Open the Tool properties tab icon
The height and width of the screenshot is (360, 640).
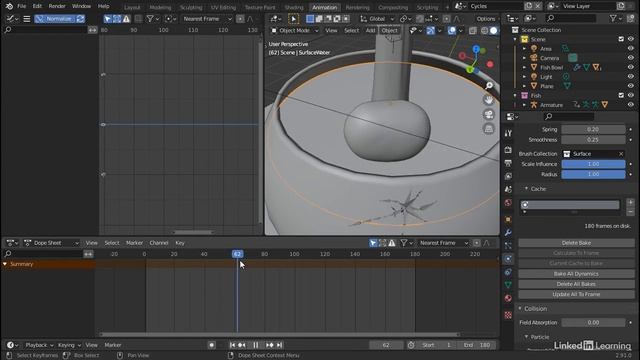click(x=508, y=133)
